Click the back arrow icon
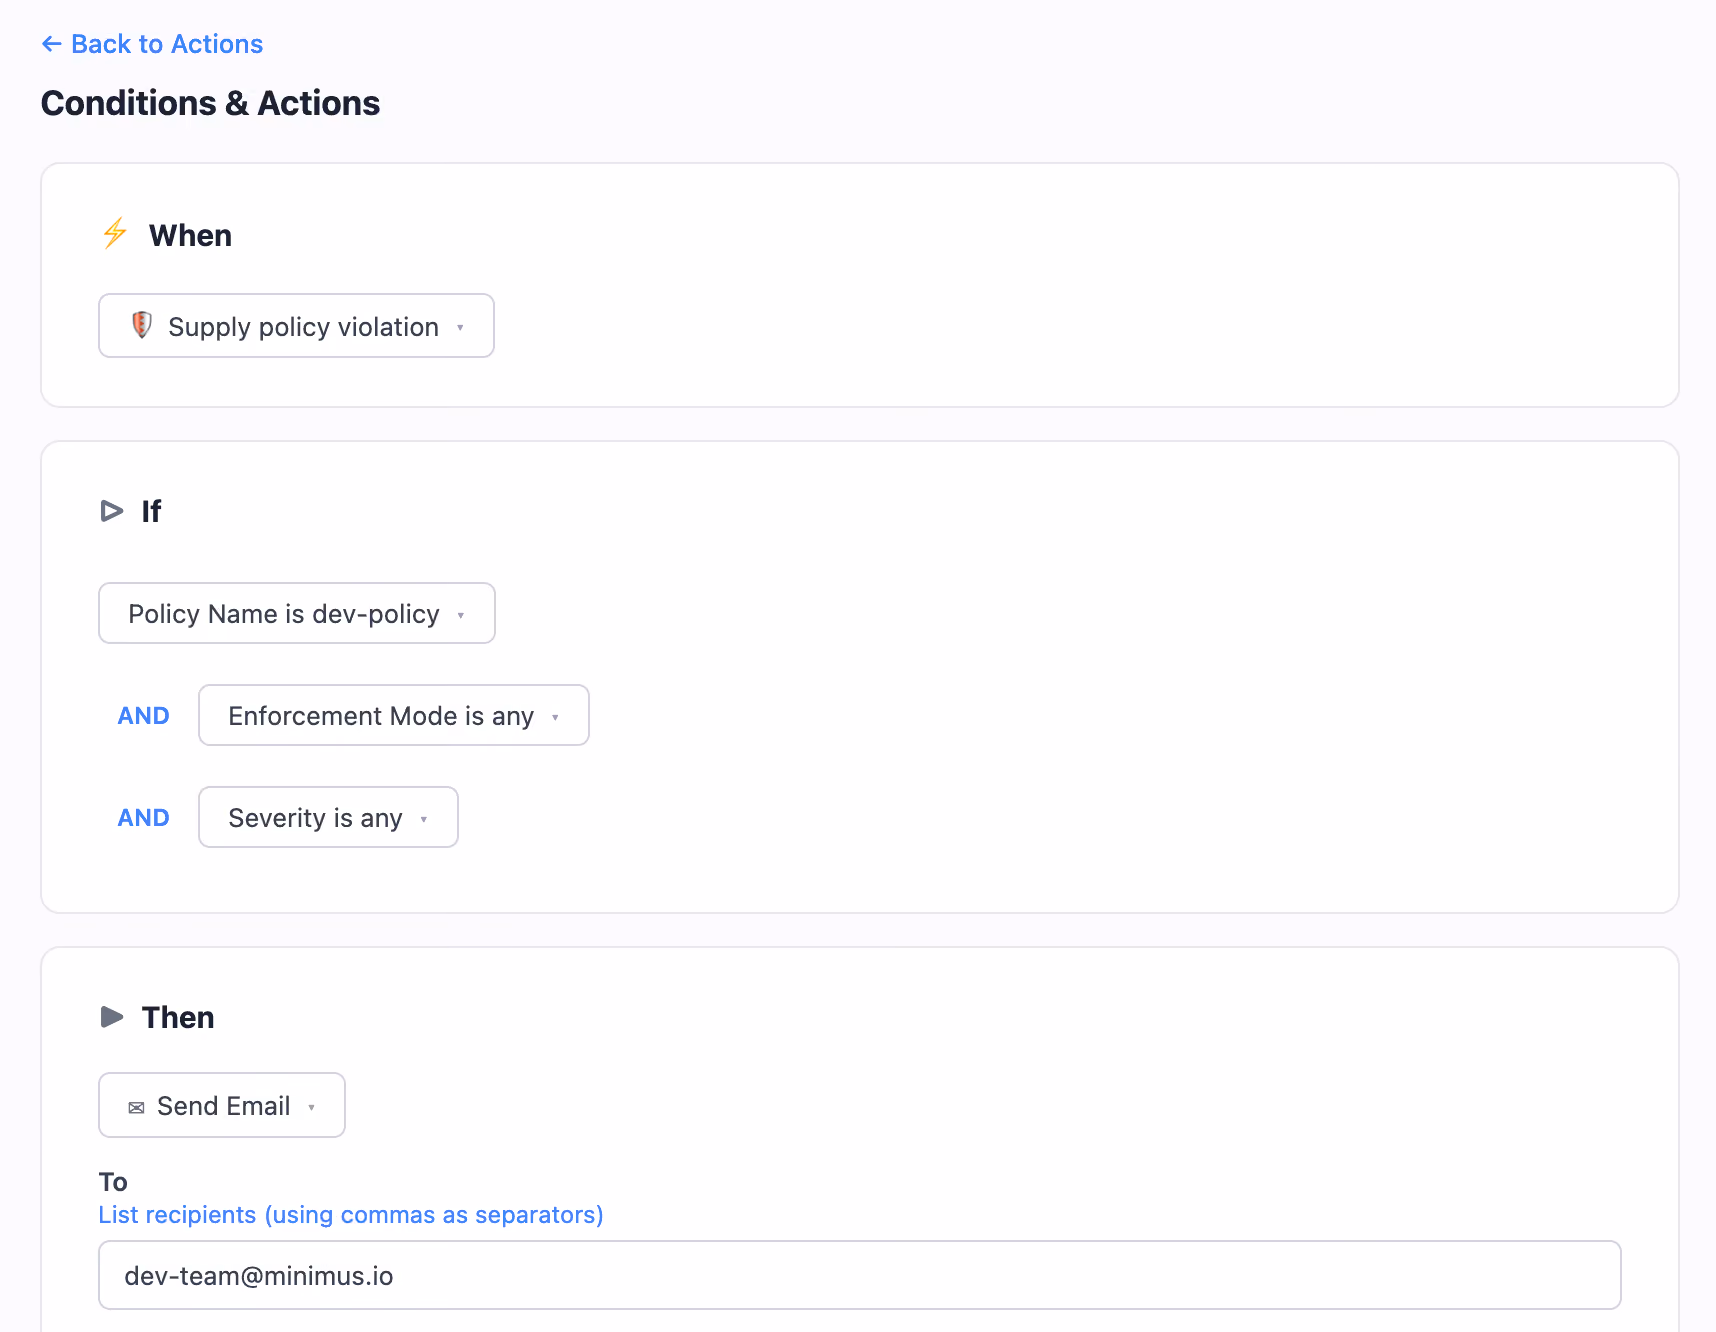The width and height of the screenshot is (1716, 1332). click(x=52, y=44)
